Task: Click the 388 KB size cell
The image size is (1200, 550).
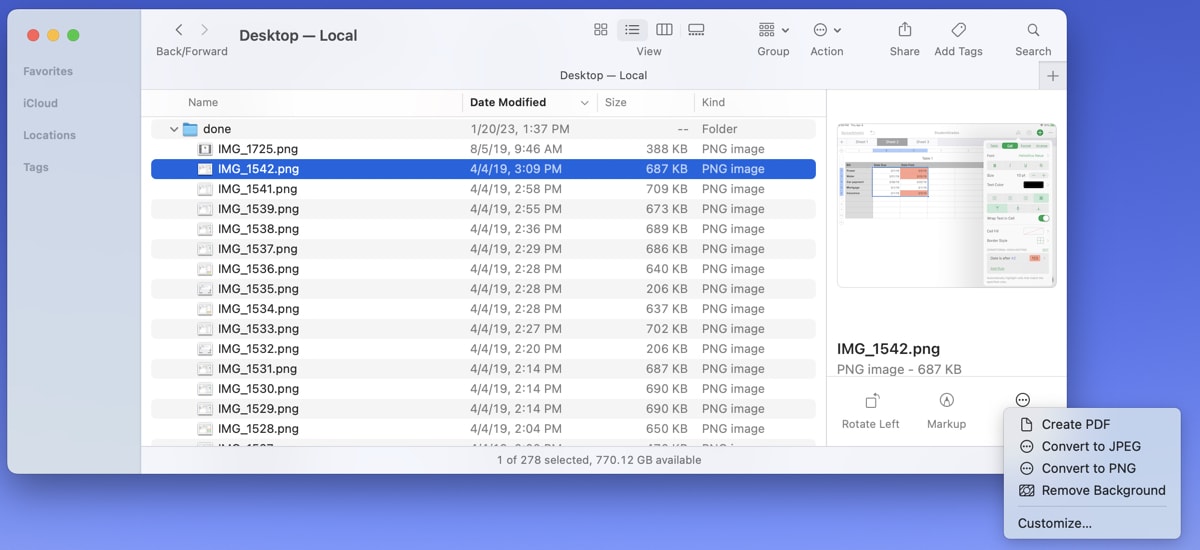Action: click(666, 149)
